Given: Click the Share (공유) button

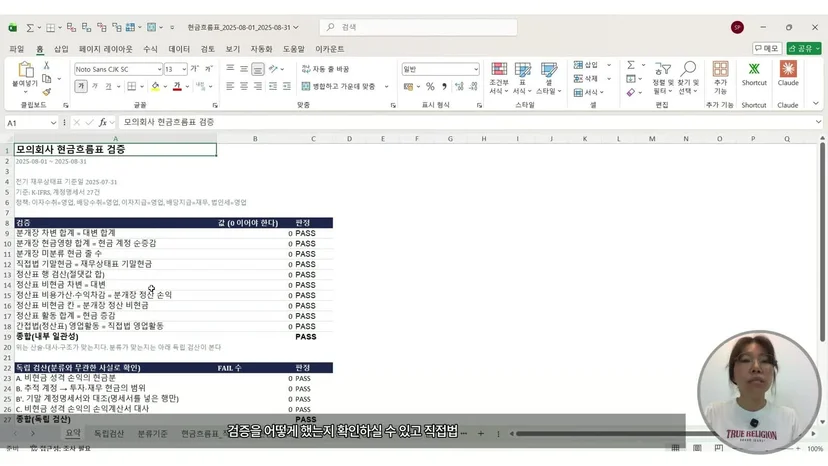Looking at the screenshot, I should [804, 49].
